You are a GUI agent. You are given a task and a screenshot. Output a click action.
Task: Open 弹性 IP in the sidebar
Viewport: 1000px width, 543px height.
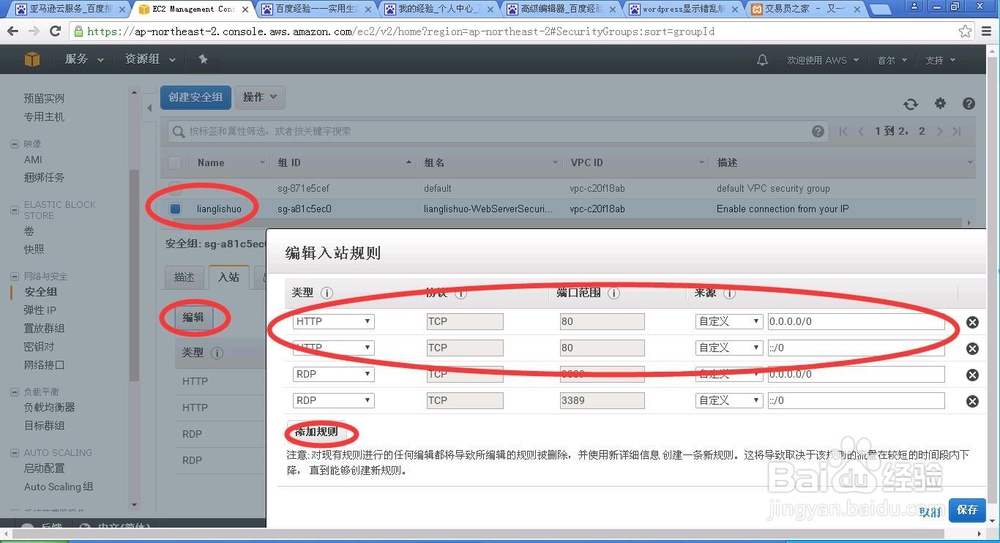(x=40, y=310)
